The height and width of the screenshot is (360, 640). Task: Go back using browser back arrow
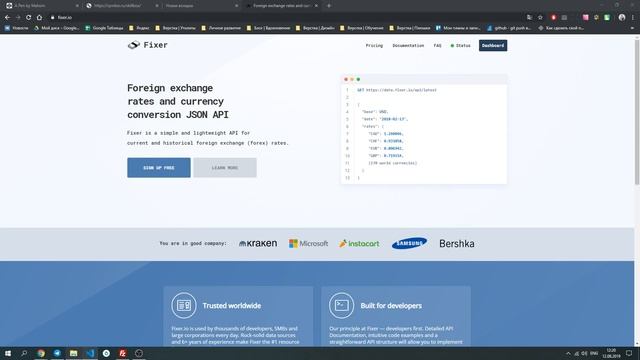(7, 18)
